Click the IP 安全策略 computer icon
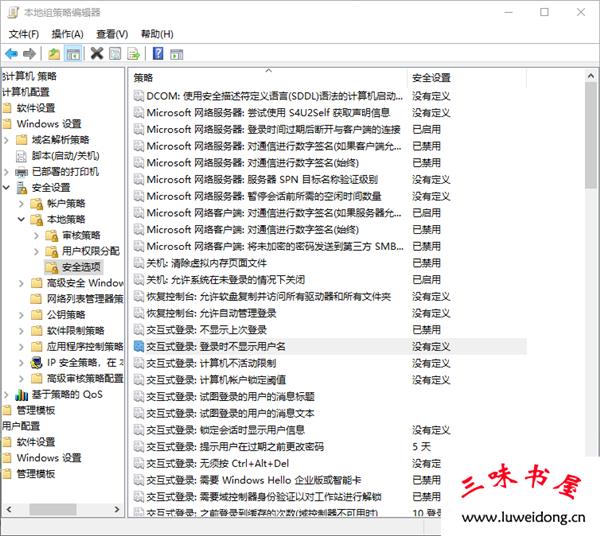Screen dimensions: 600x536 pos(36,362)
